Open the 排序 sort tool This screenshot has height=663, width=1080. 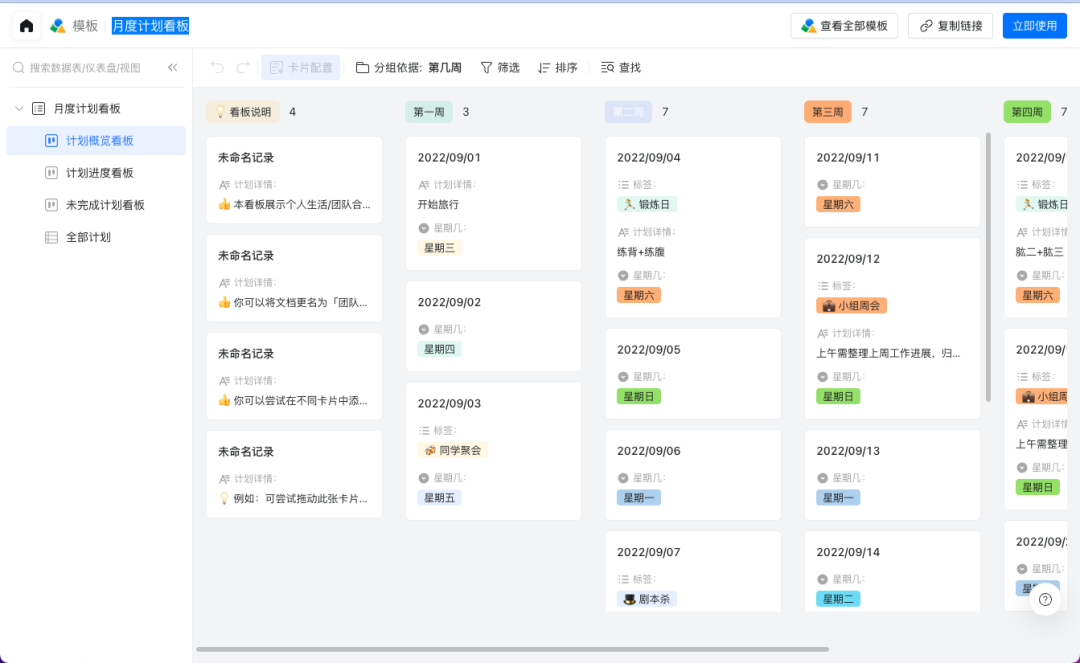tap(558, 68)
